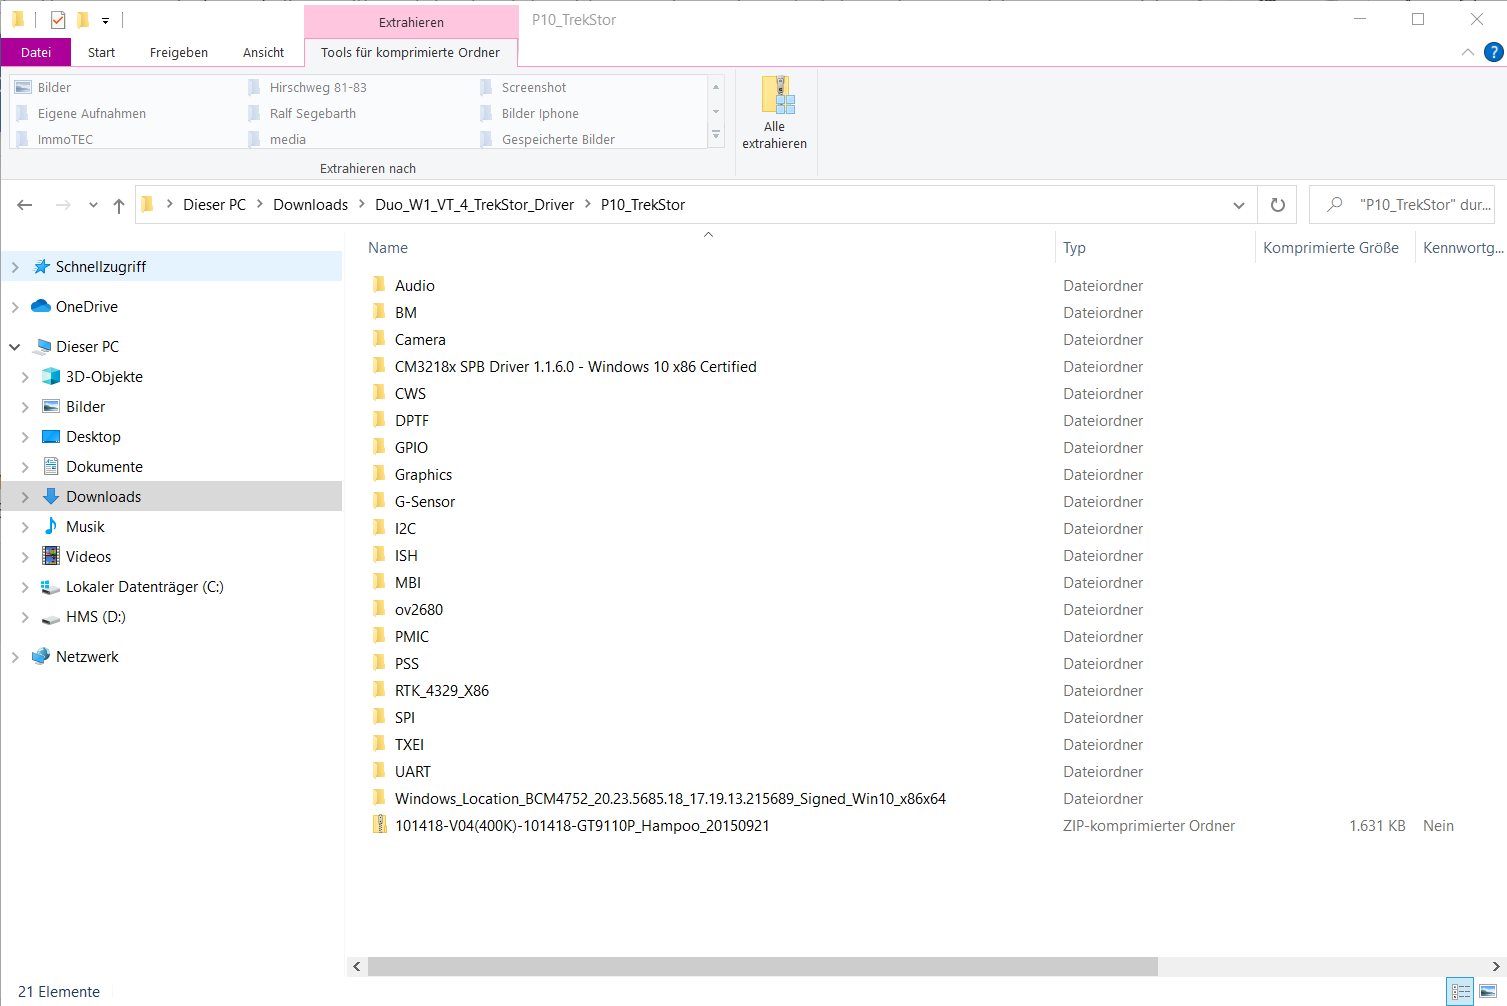
Task: Click the horizontal scrollbar thumb
Action: click(762, 967)
